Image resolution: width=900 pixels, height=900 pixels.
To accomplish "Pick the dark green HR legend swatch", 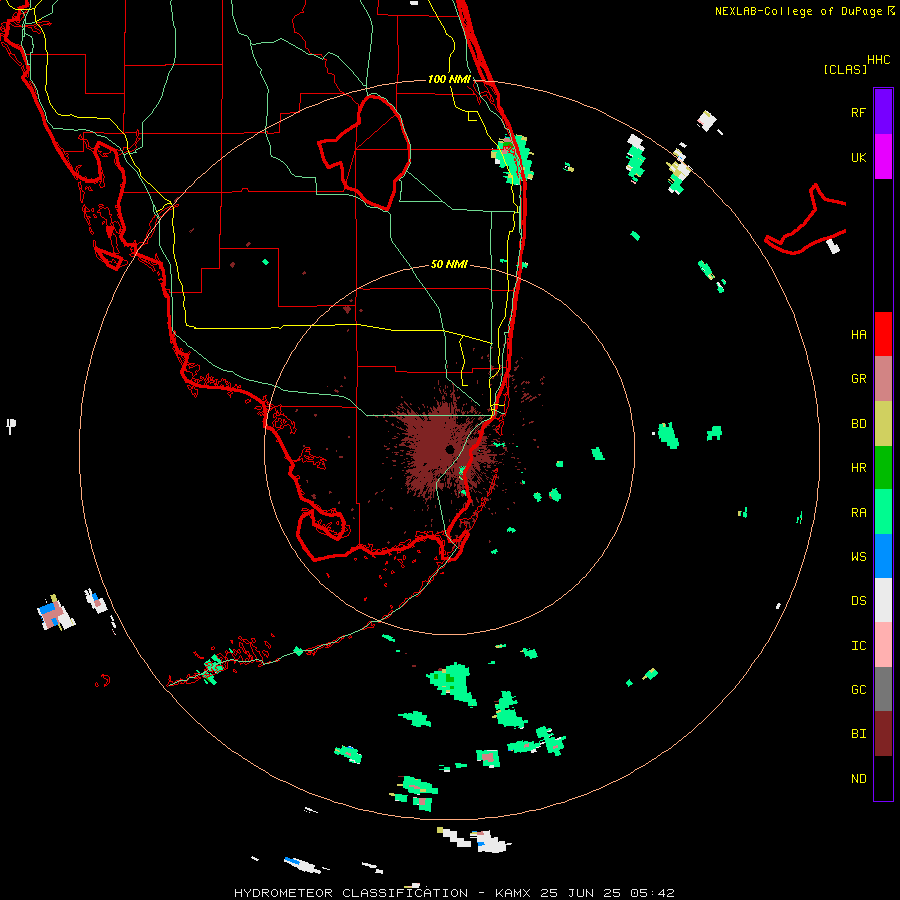I will (883, 468).
